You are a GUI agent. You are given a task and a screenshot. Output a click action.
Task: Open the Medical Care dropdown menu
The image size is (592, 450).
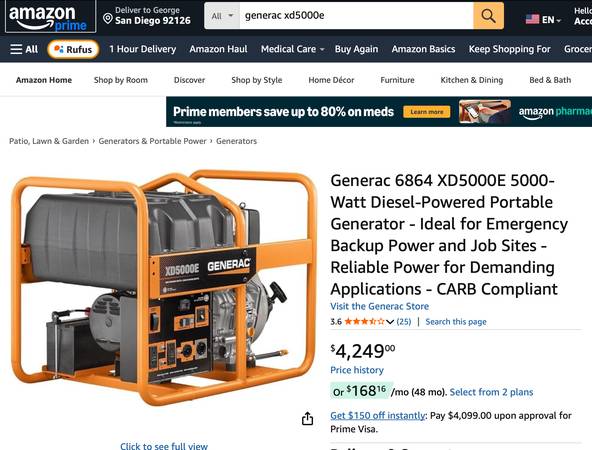(293, 49)
